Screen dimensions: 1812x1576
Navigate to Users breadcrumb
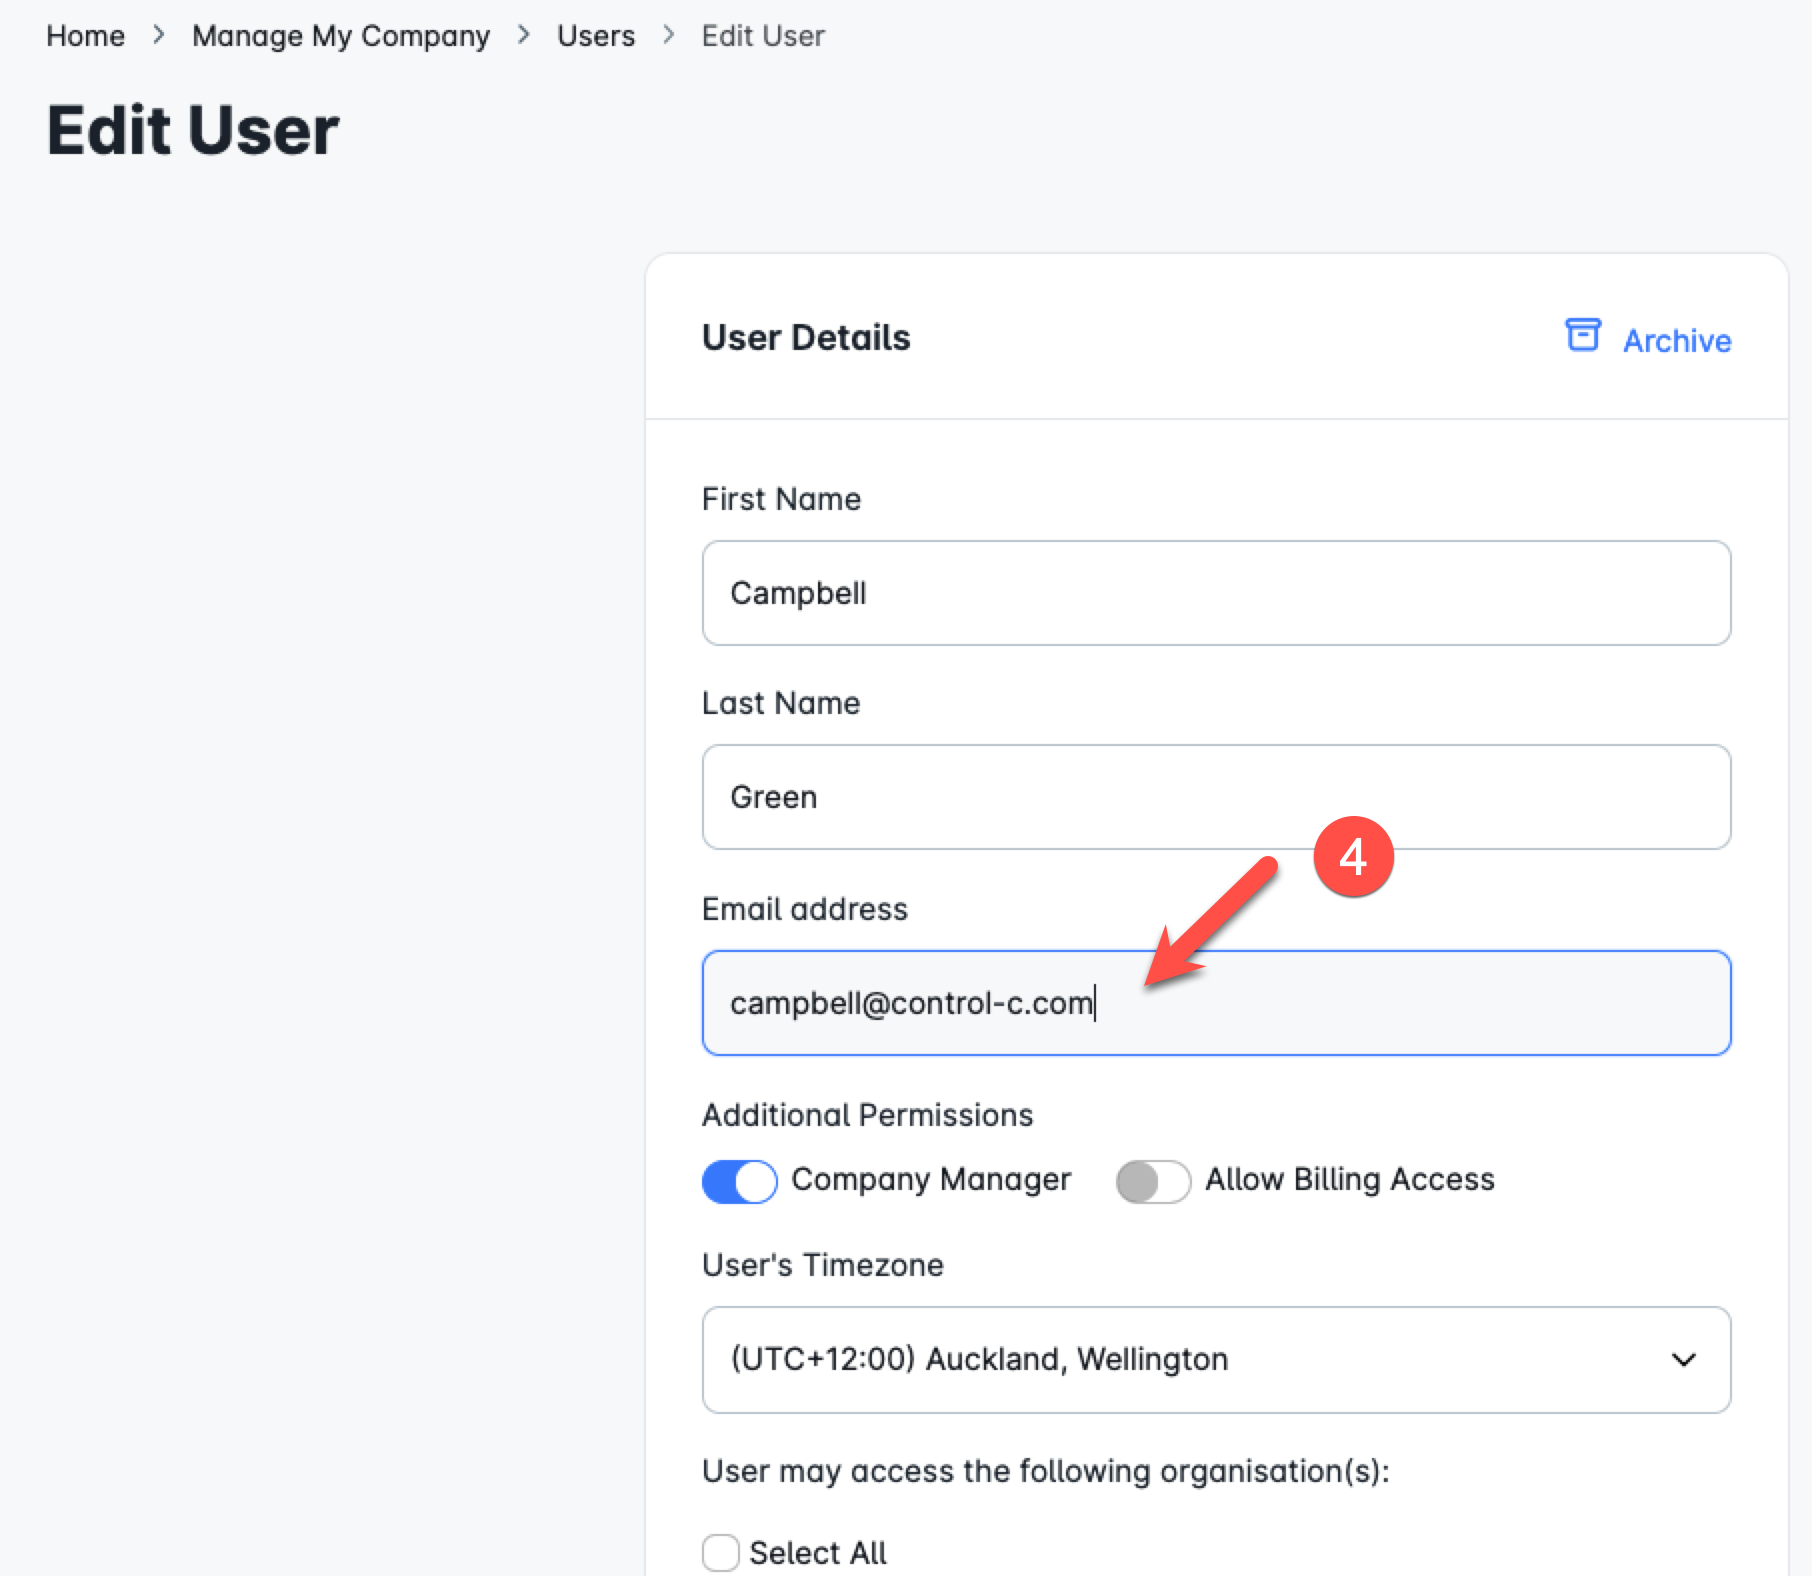596,36
